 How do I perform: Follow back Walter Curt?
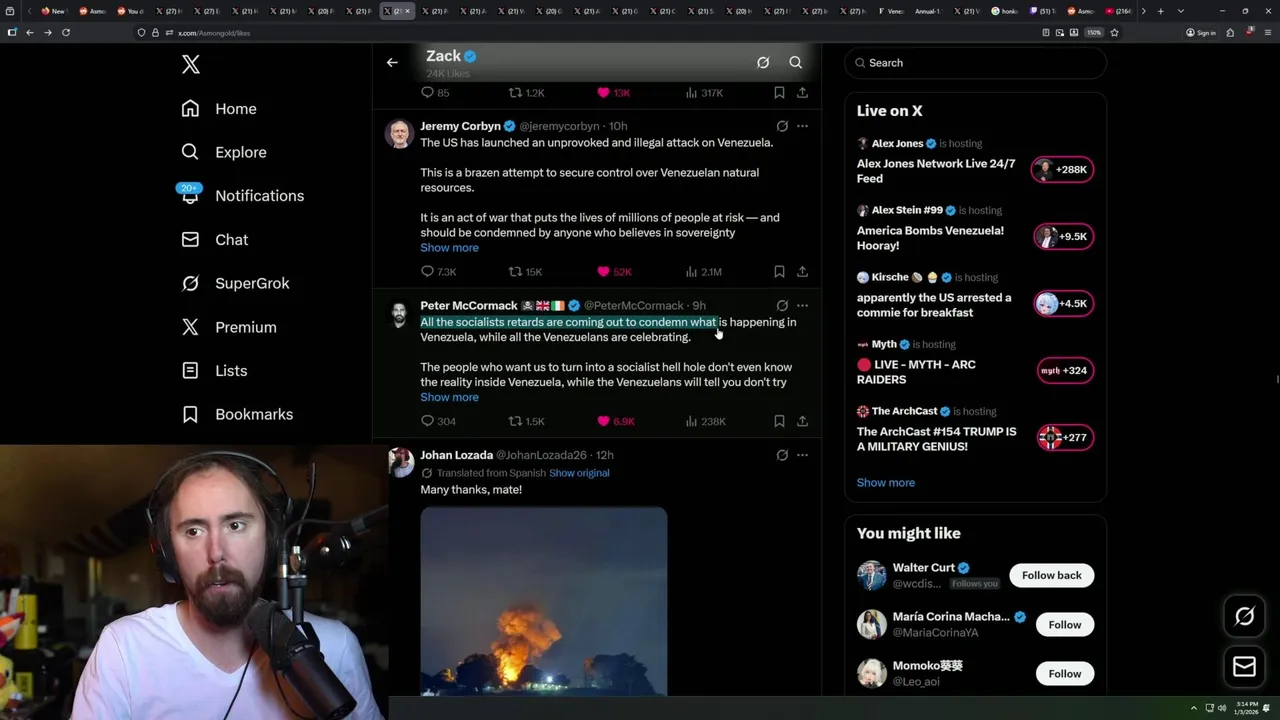pos(1051,576)
